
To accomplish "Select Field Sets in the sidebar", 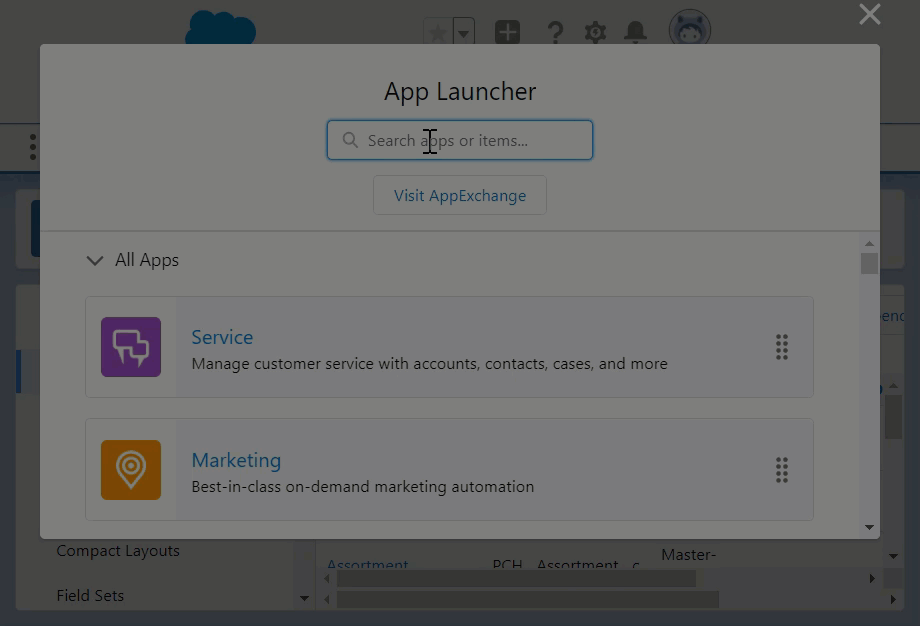I will click(x=90, y=595).
